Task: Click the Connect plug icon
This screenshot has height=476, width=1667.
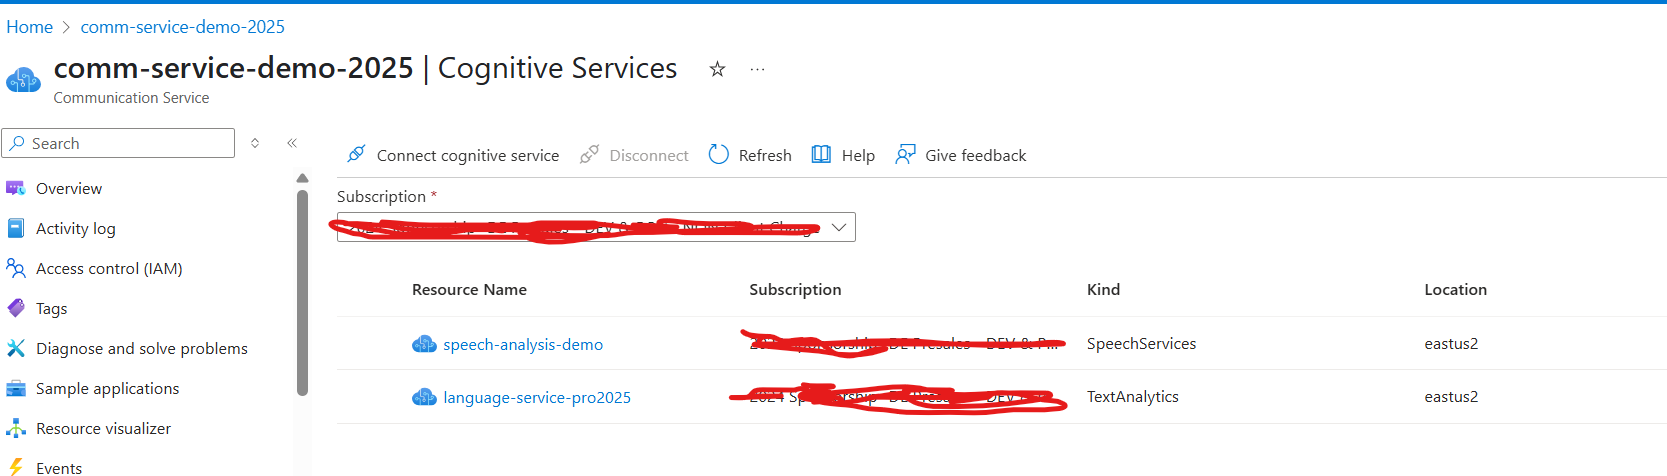Action: [x=356, y=154]
